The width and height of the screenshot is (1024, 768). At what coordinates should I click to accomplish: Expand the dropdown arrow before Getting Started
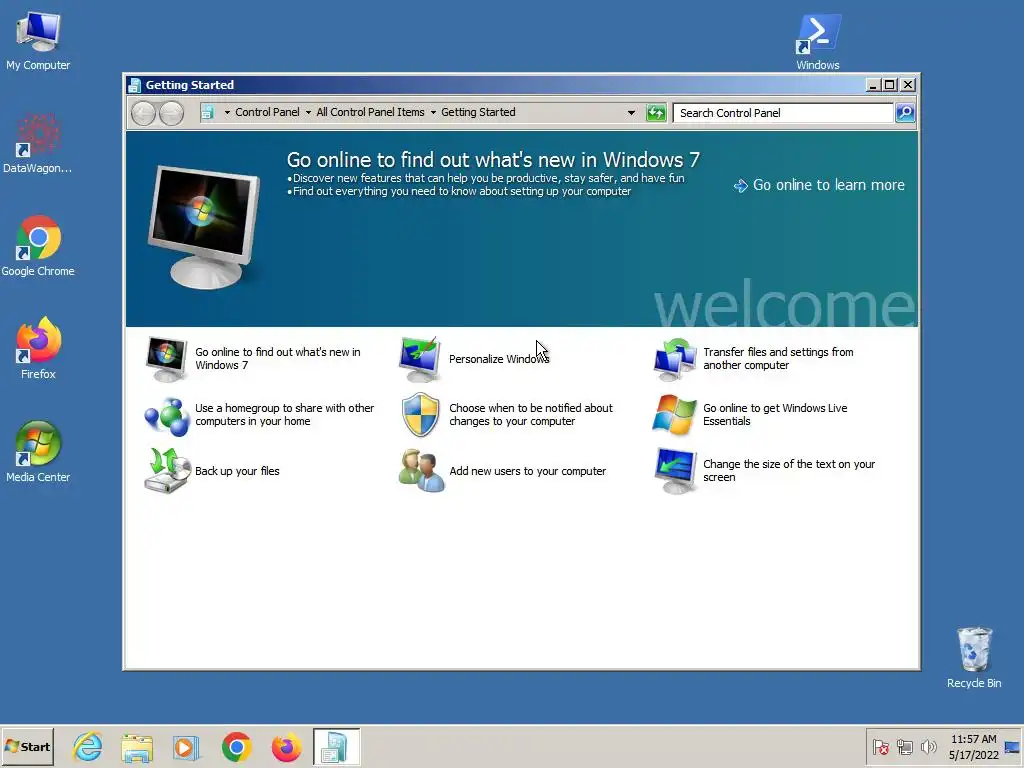coord(433,113)
